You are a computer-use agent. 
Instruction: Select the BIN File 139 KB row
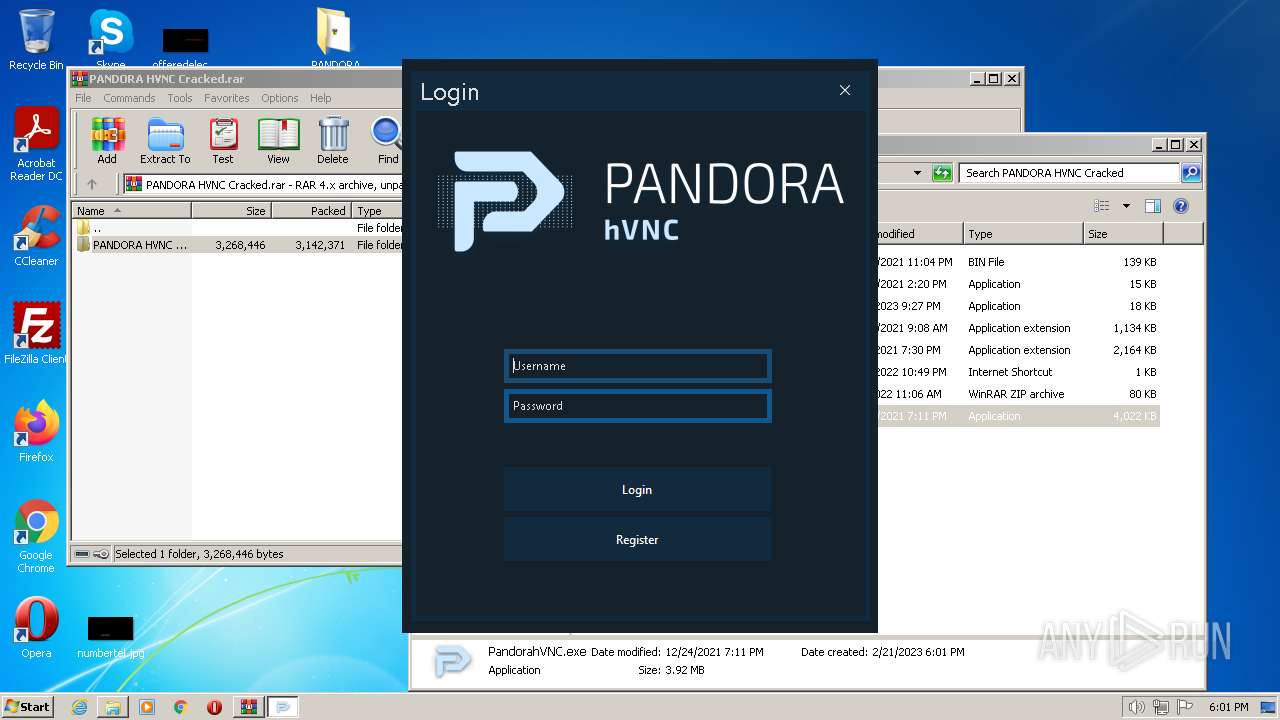click(x=1019, y=262)
